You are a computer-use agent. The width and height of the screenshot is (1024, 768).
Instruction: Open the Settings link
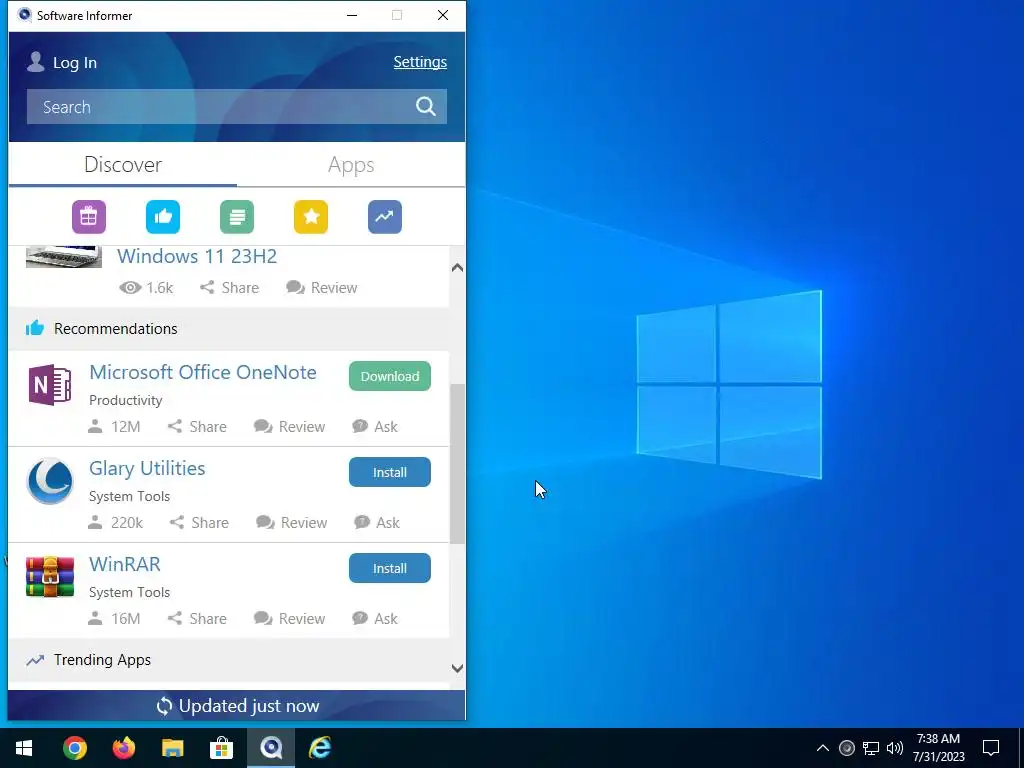pos(420,62)
